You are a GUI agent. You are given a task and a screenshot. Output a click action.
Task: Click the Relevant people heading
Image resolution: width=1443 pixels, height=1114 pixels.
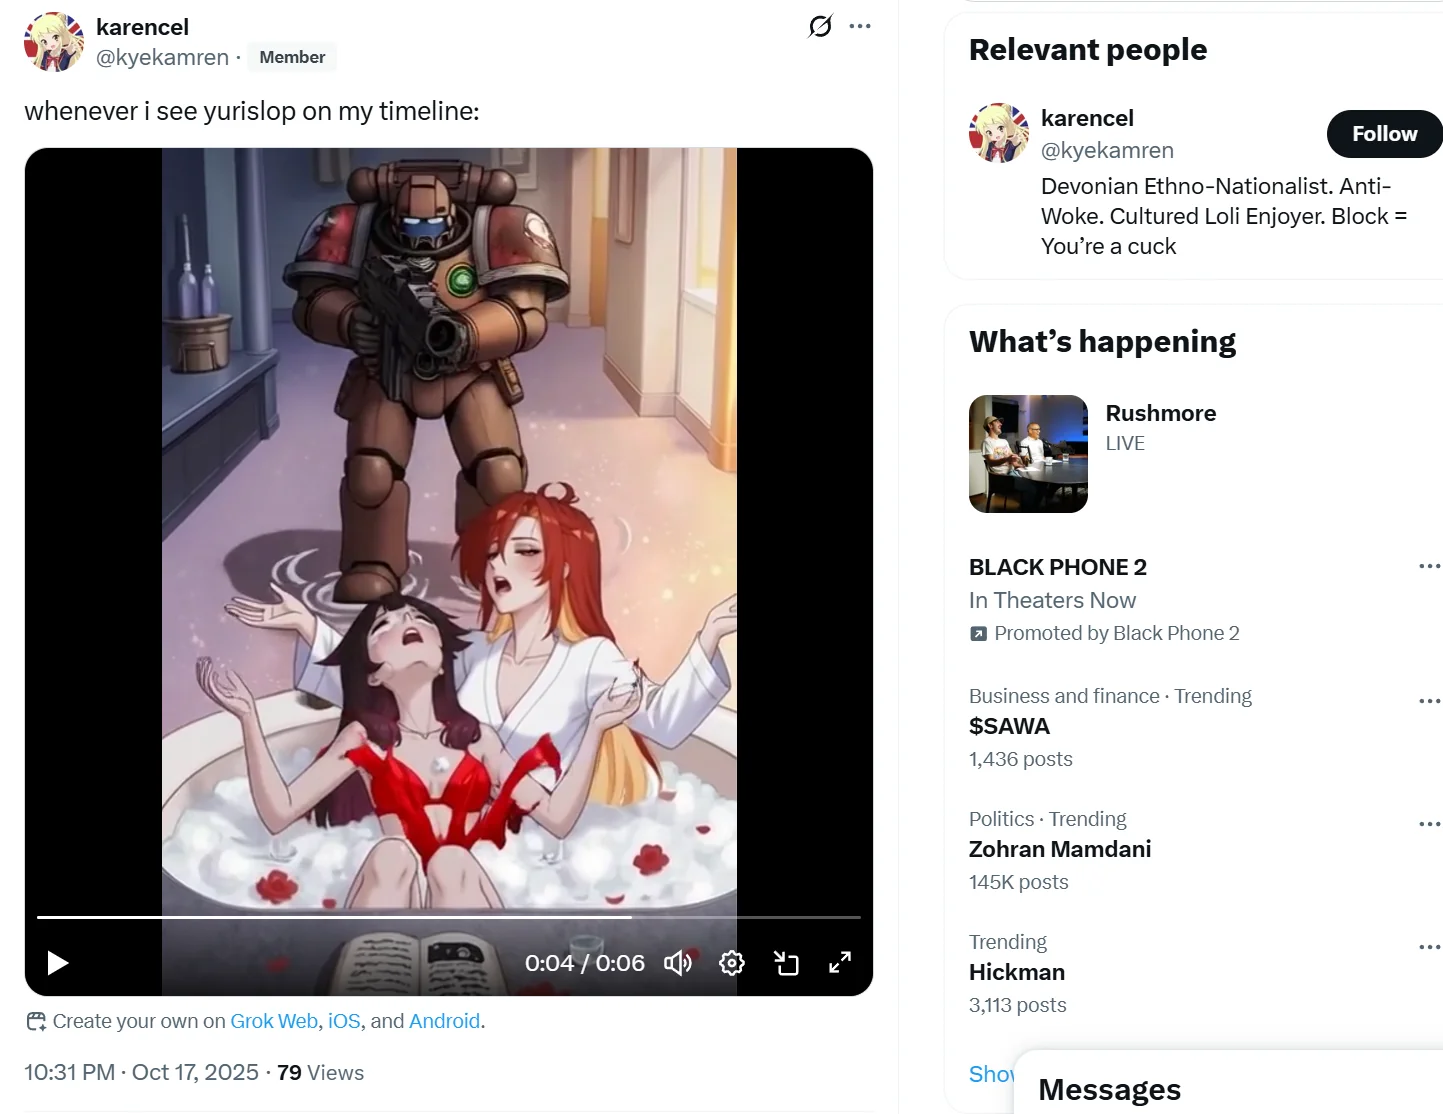1088,50
